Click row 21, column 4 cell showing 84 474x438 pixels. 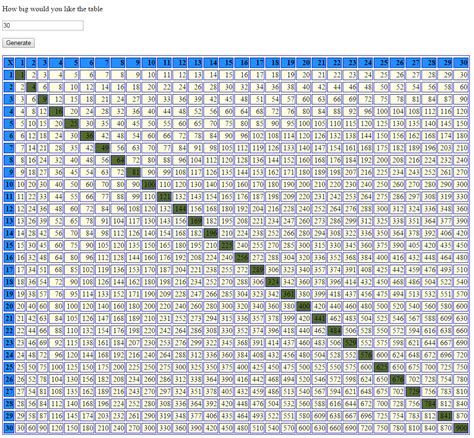pos(56,318)
